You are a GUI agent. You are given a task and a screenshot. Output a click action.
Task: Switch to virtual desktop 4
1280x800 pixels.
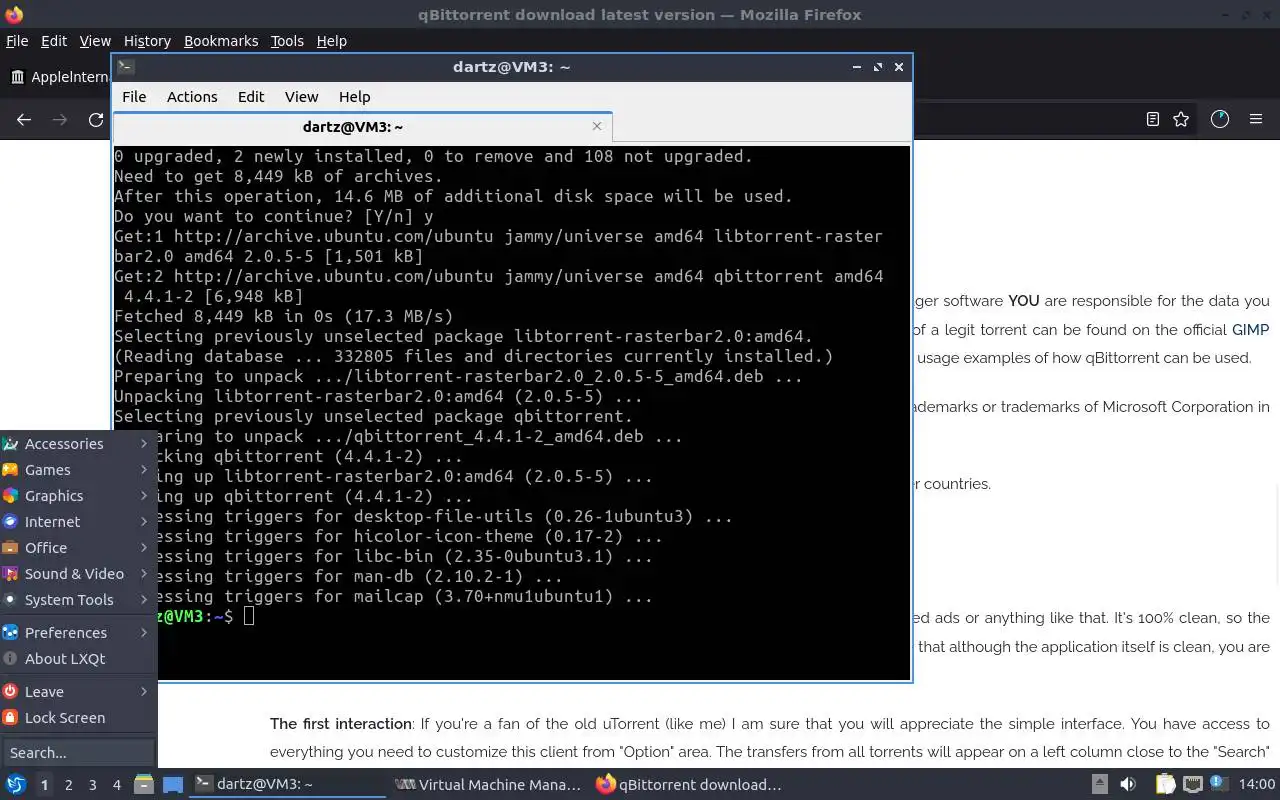[116, 785]
